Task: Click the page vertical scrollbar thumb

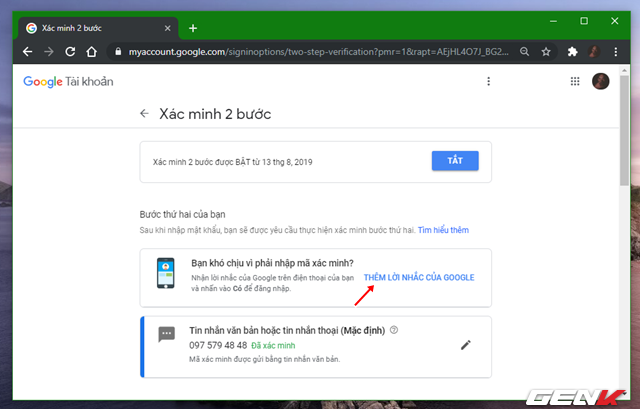Action: [x=624, y=131]
